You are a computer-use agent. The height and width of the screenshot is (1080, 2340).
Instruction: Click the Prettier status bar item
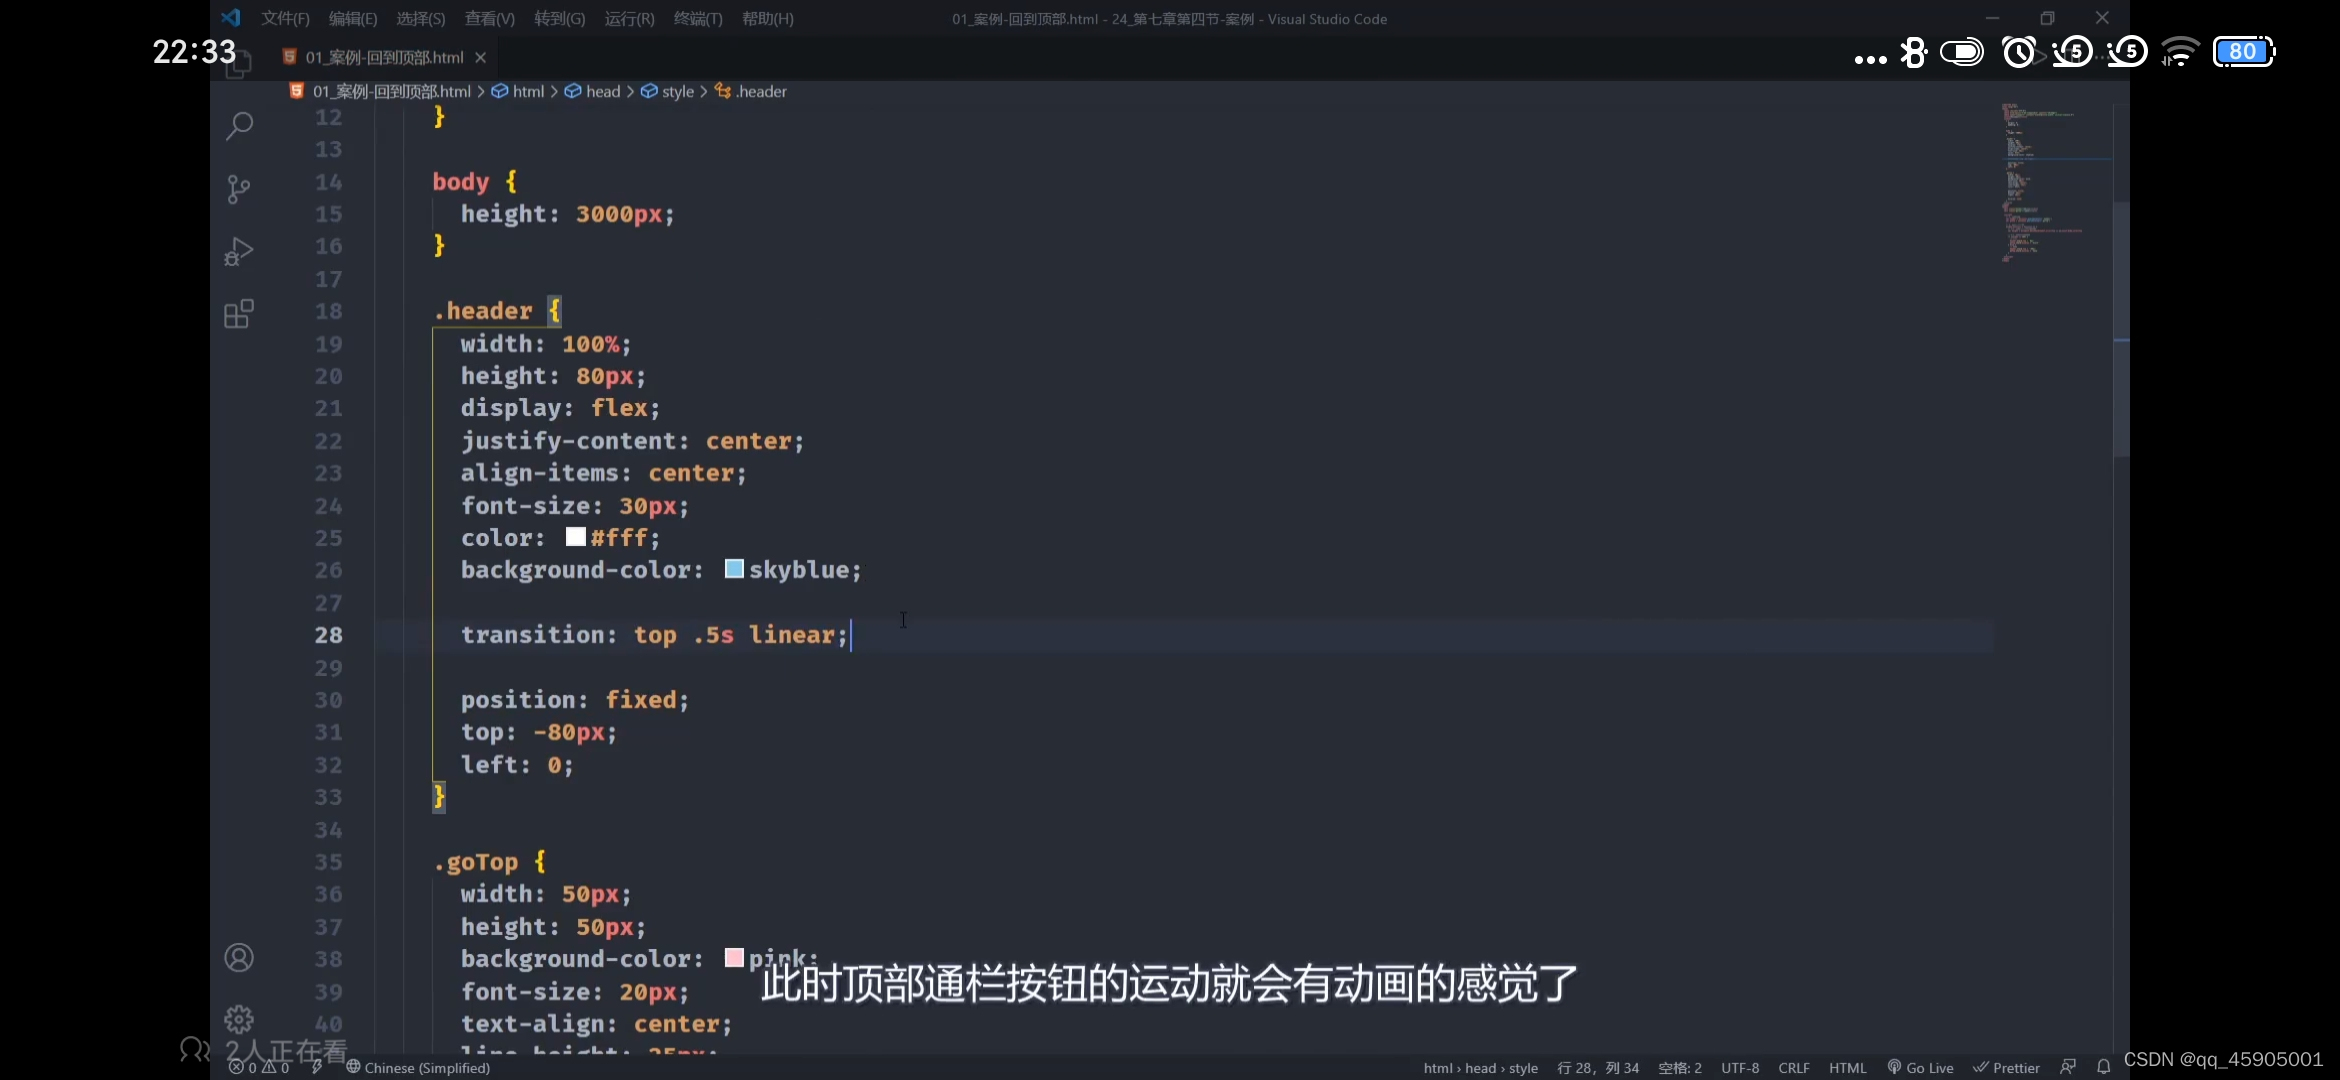click(x=2006, y=1067)
